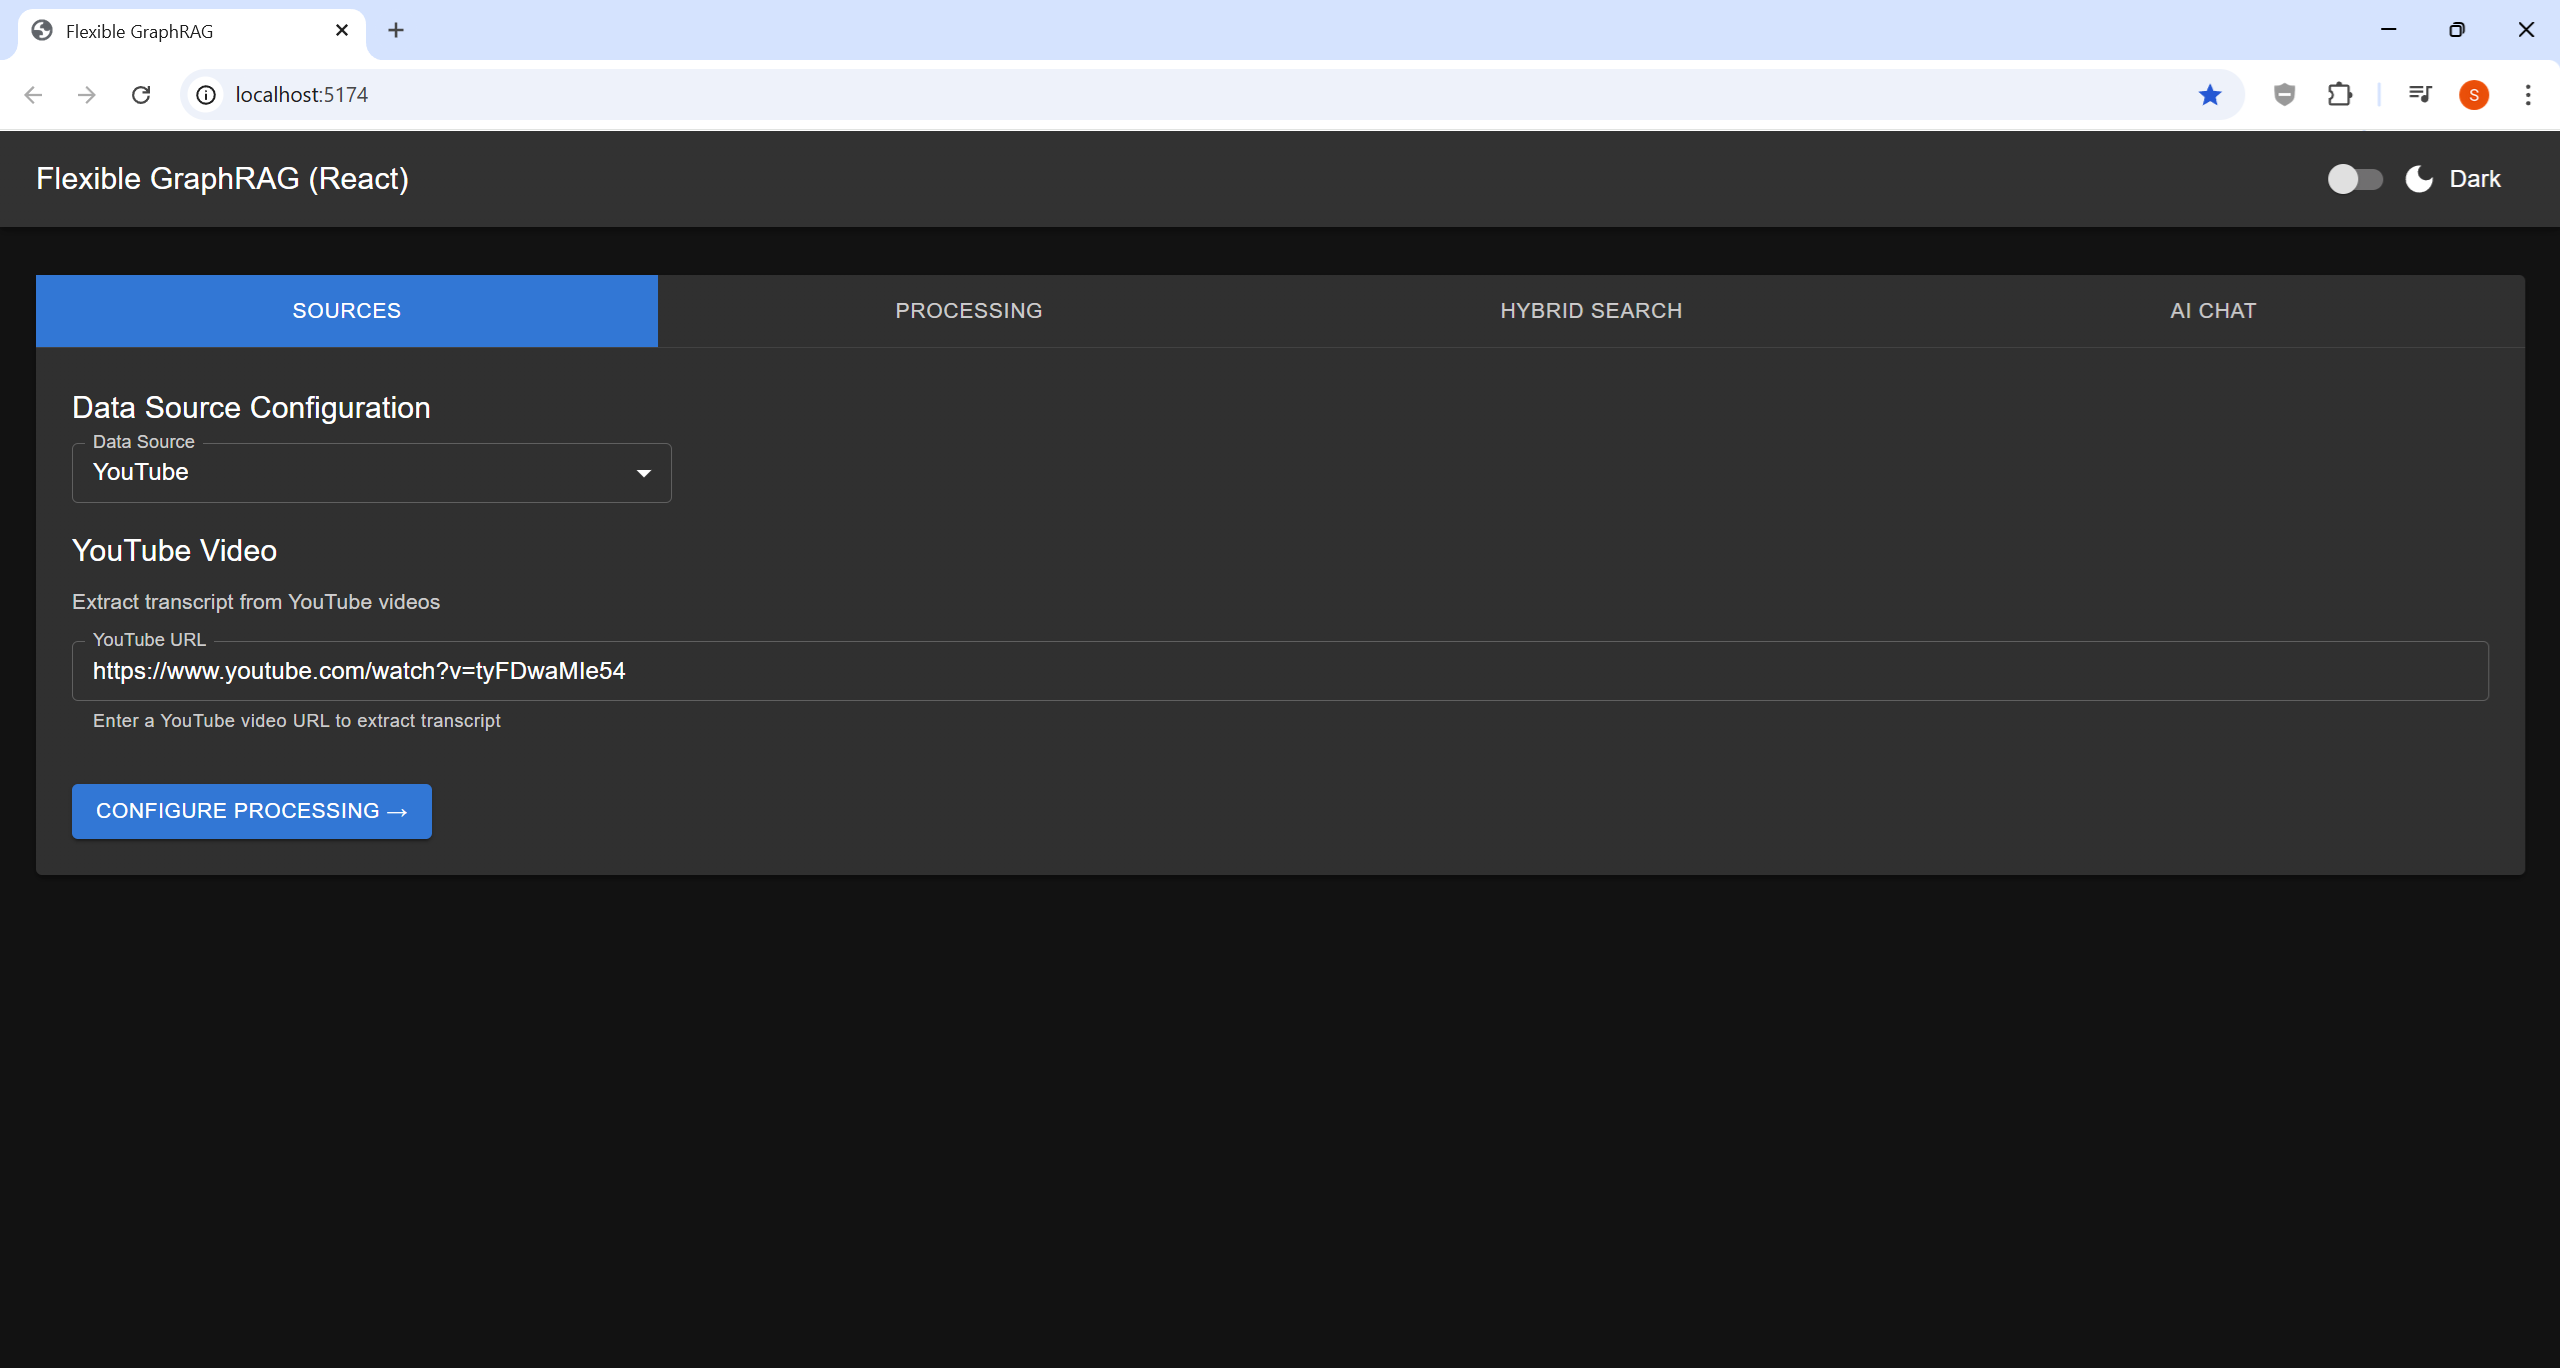
Task: Click the browser back navigation arrow
Action: point(34,94)
